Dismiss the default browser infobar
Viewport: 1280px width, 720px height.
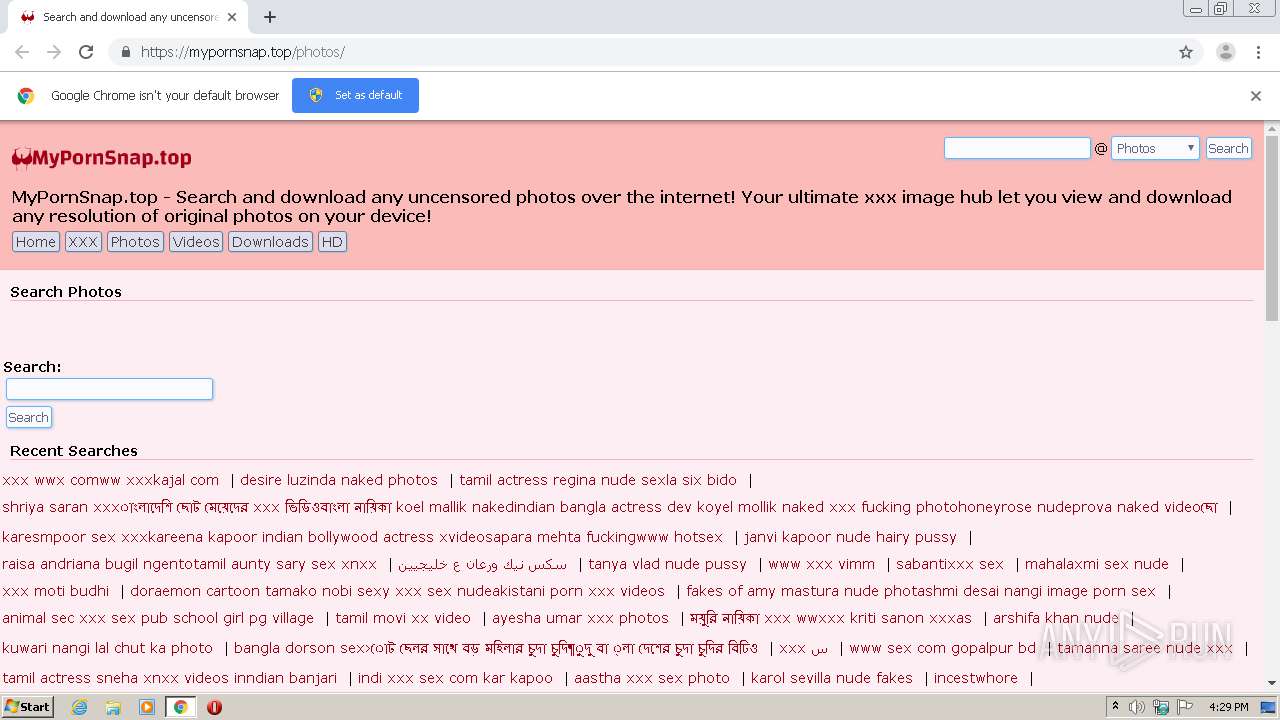click(x=1256, y=96)
